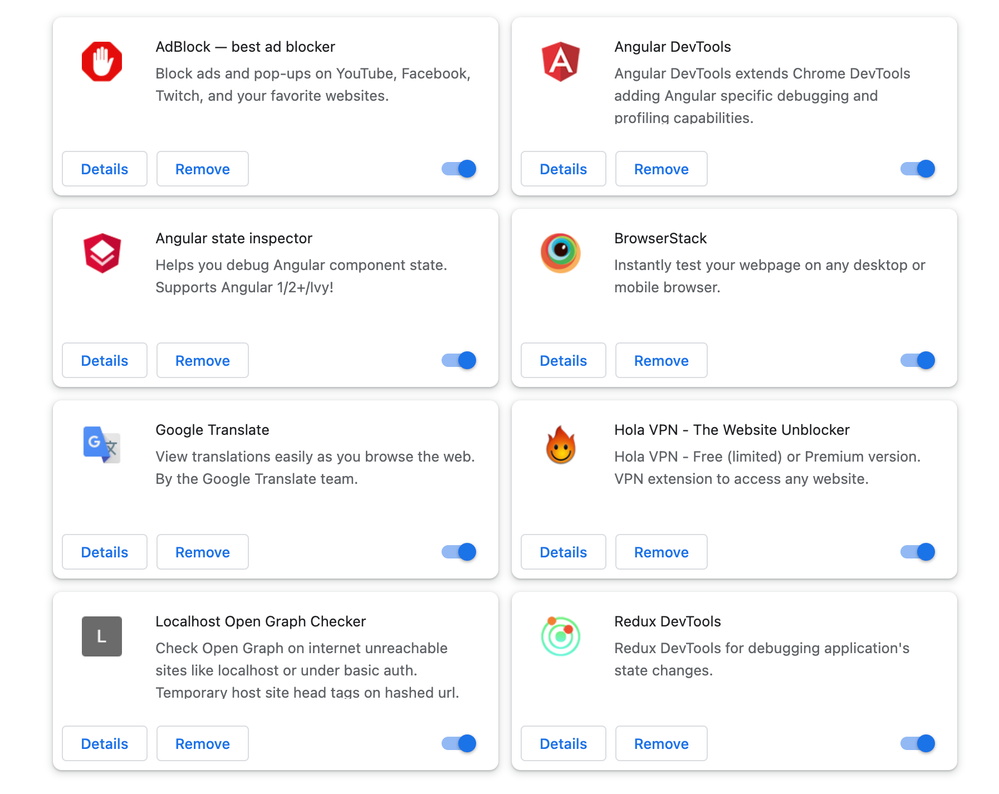Open Details for AdBlock
This screenshot has width=999, height=794.
tap(104, 169)
